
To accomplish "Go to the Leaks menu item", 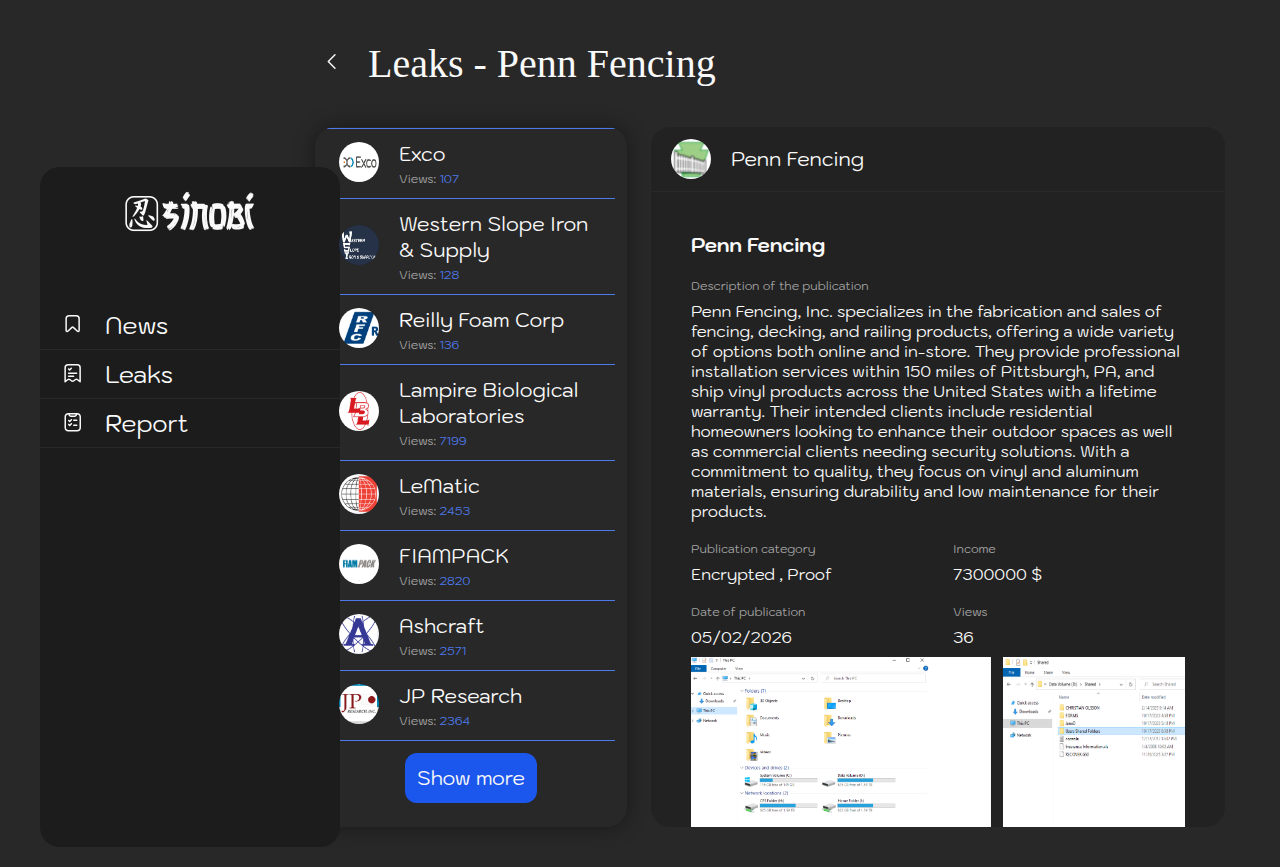I will tap(139, 375).
